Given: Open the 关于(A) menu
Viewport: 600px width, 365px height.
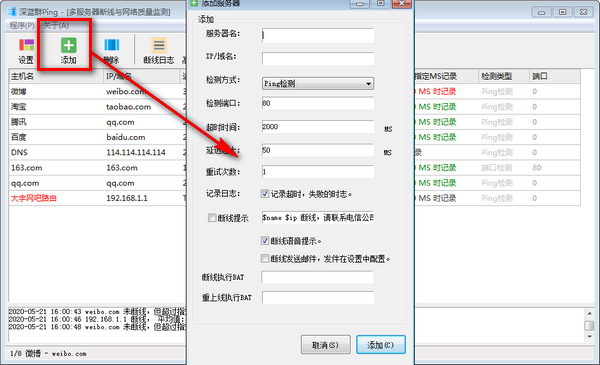Looking at the screenshot, I should tap(56, 26).
